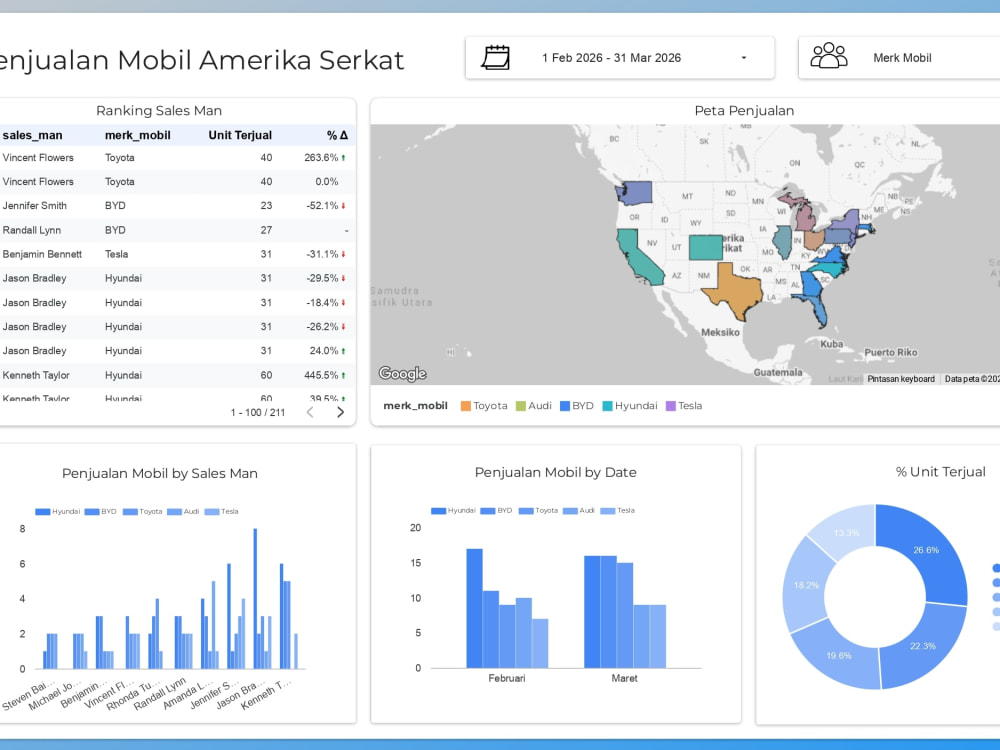1000x750 pixels.
Task: Select Toyota swatch in map legend
Action: tap(466, 406)
